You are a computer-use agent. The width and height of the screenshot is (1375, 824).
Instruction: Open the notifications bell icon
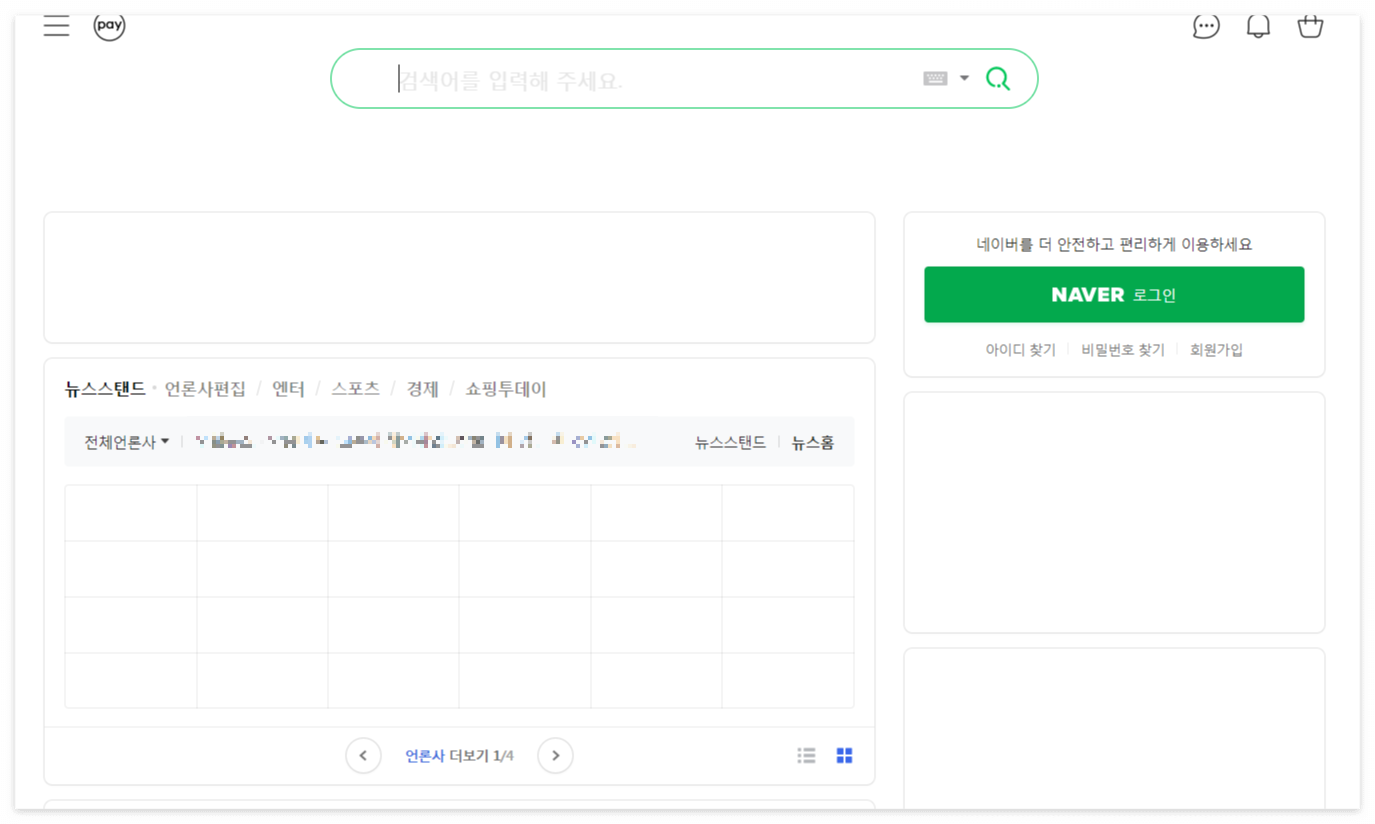tap(1258, 26)
